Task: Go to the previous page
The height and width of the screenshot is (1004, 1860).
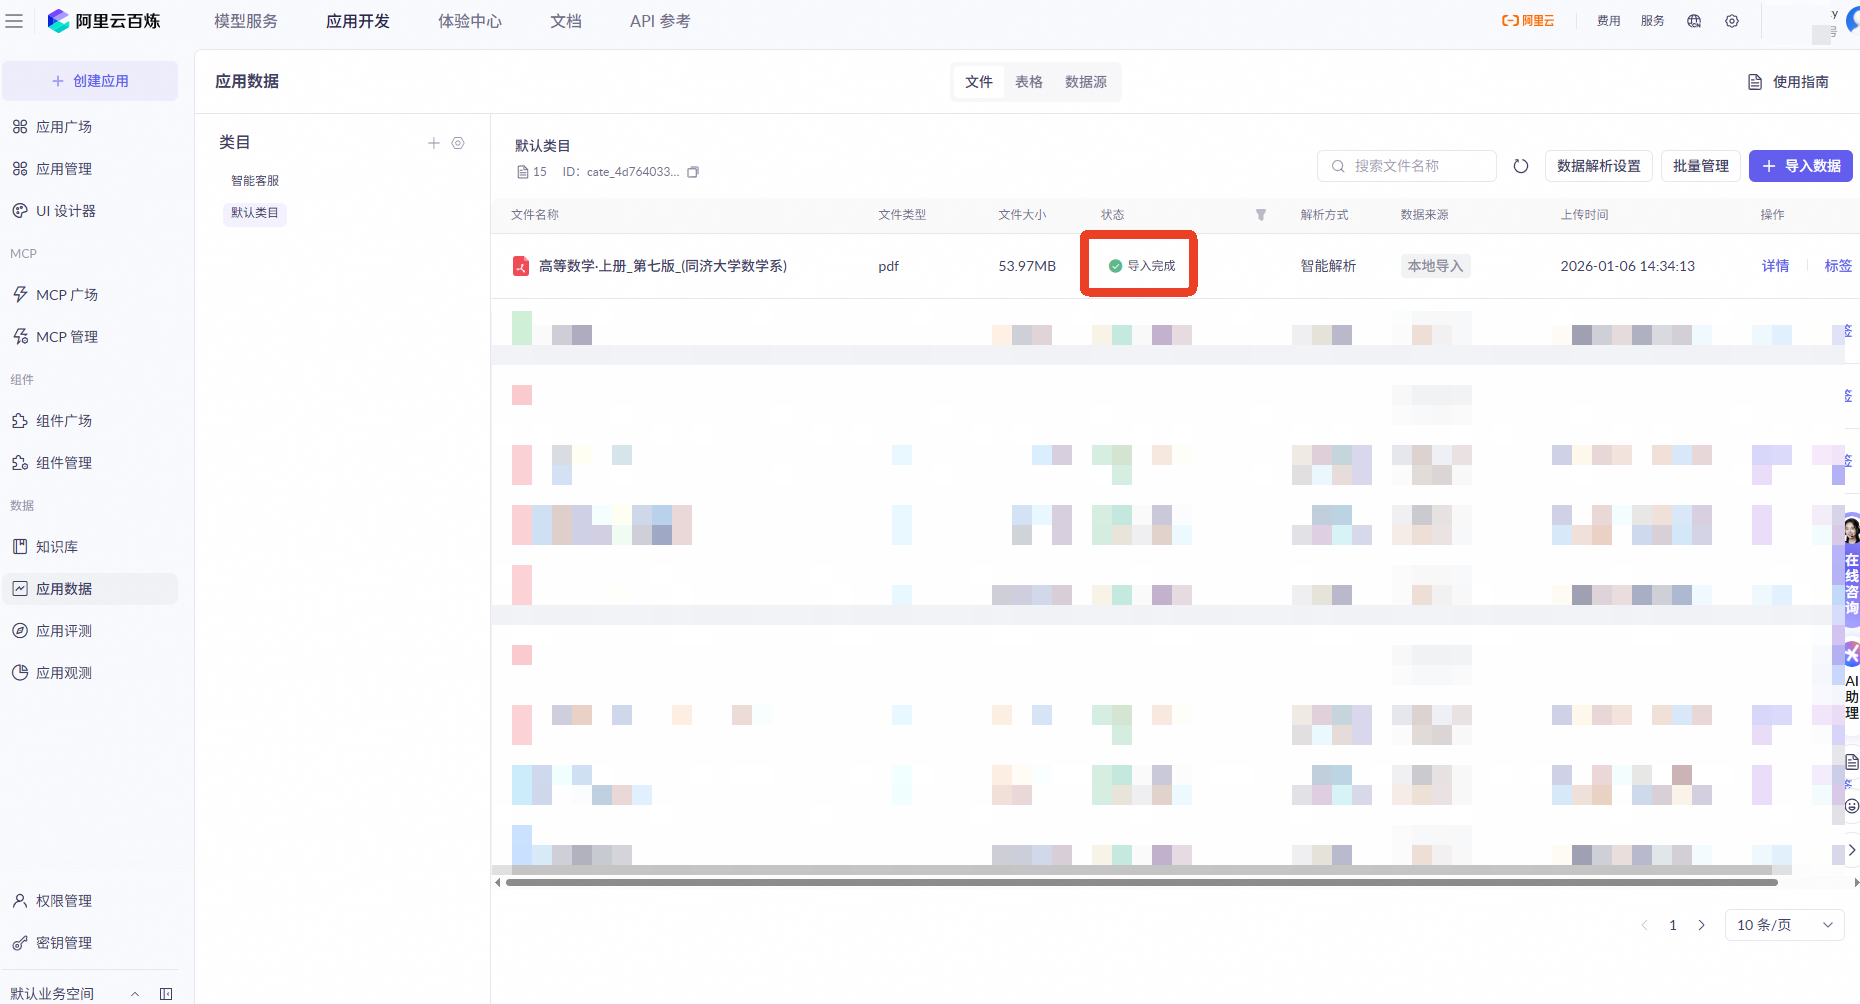Action: (x=1644, y=925)
